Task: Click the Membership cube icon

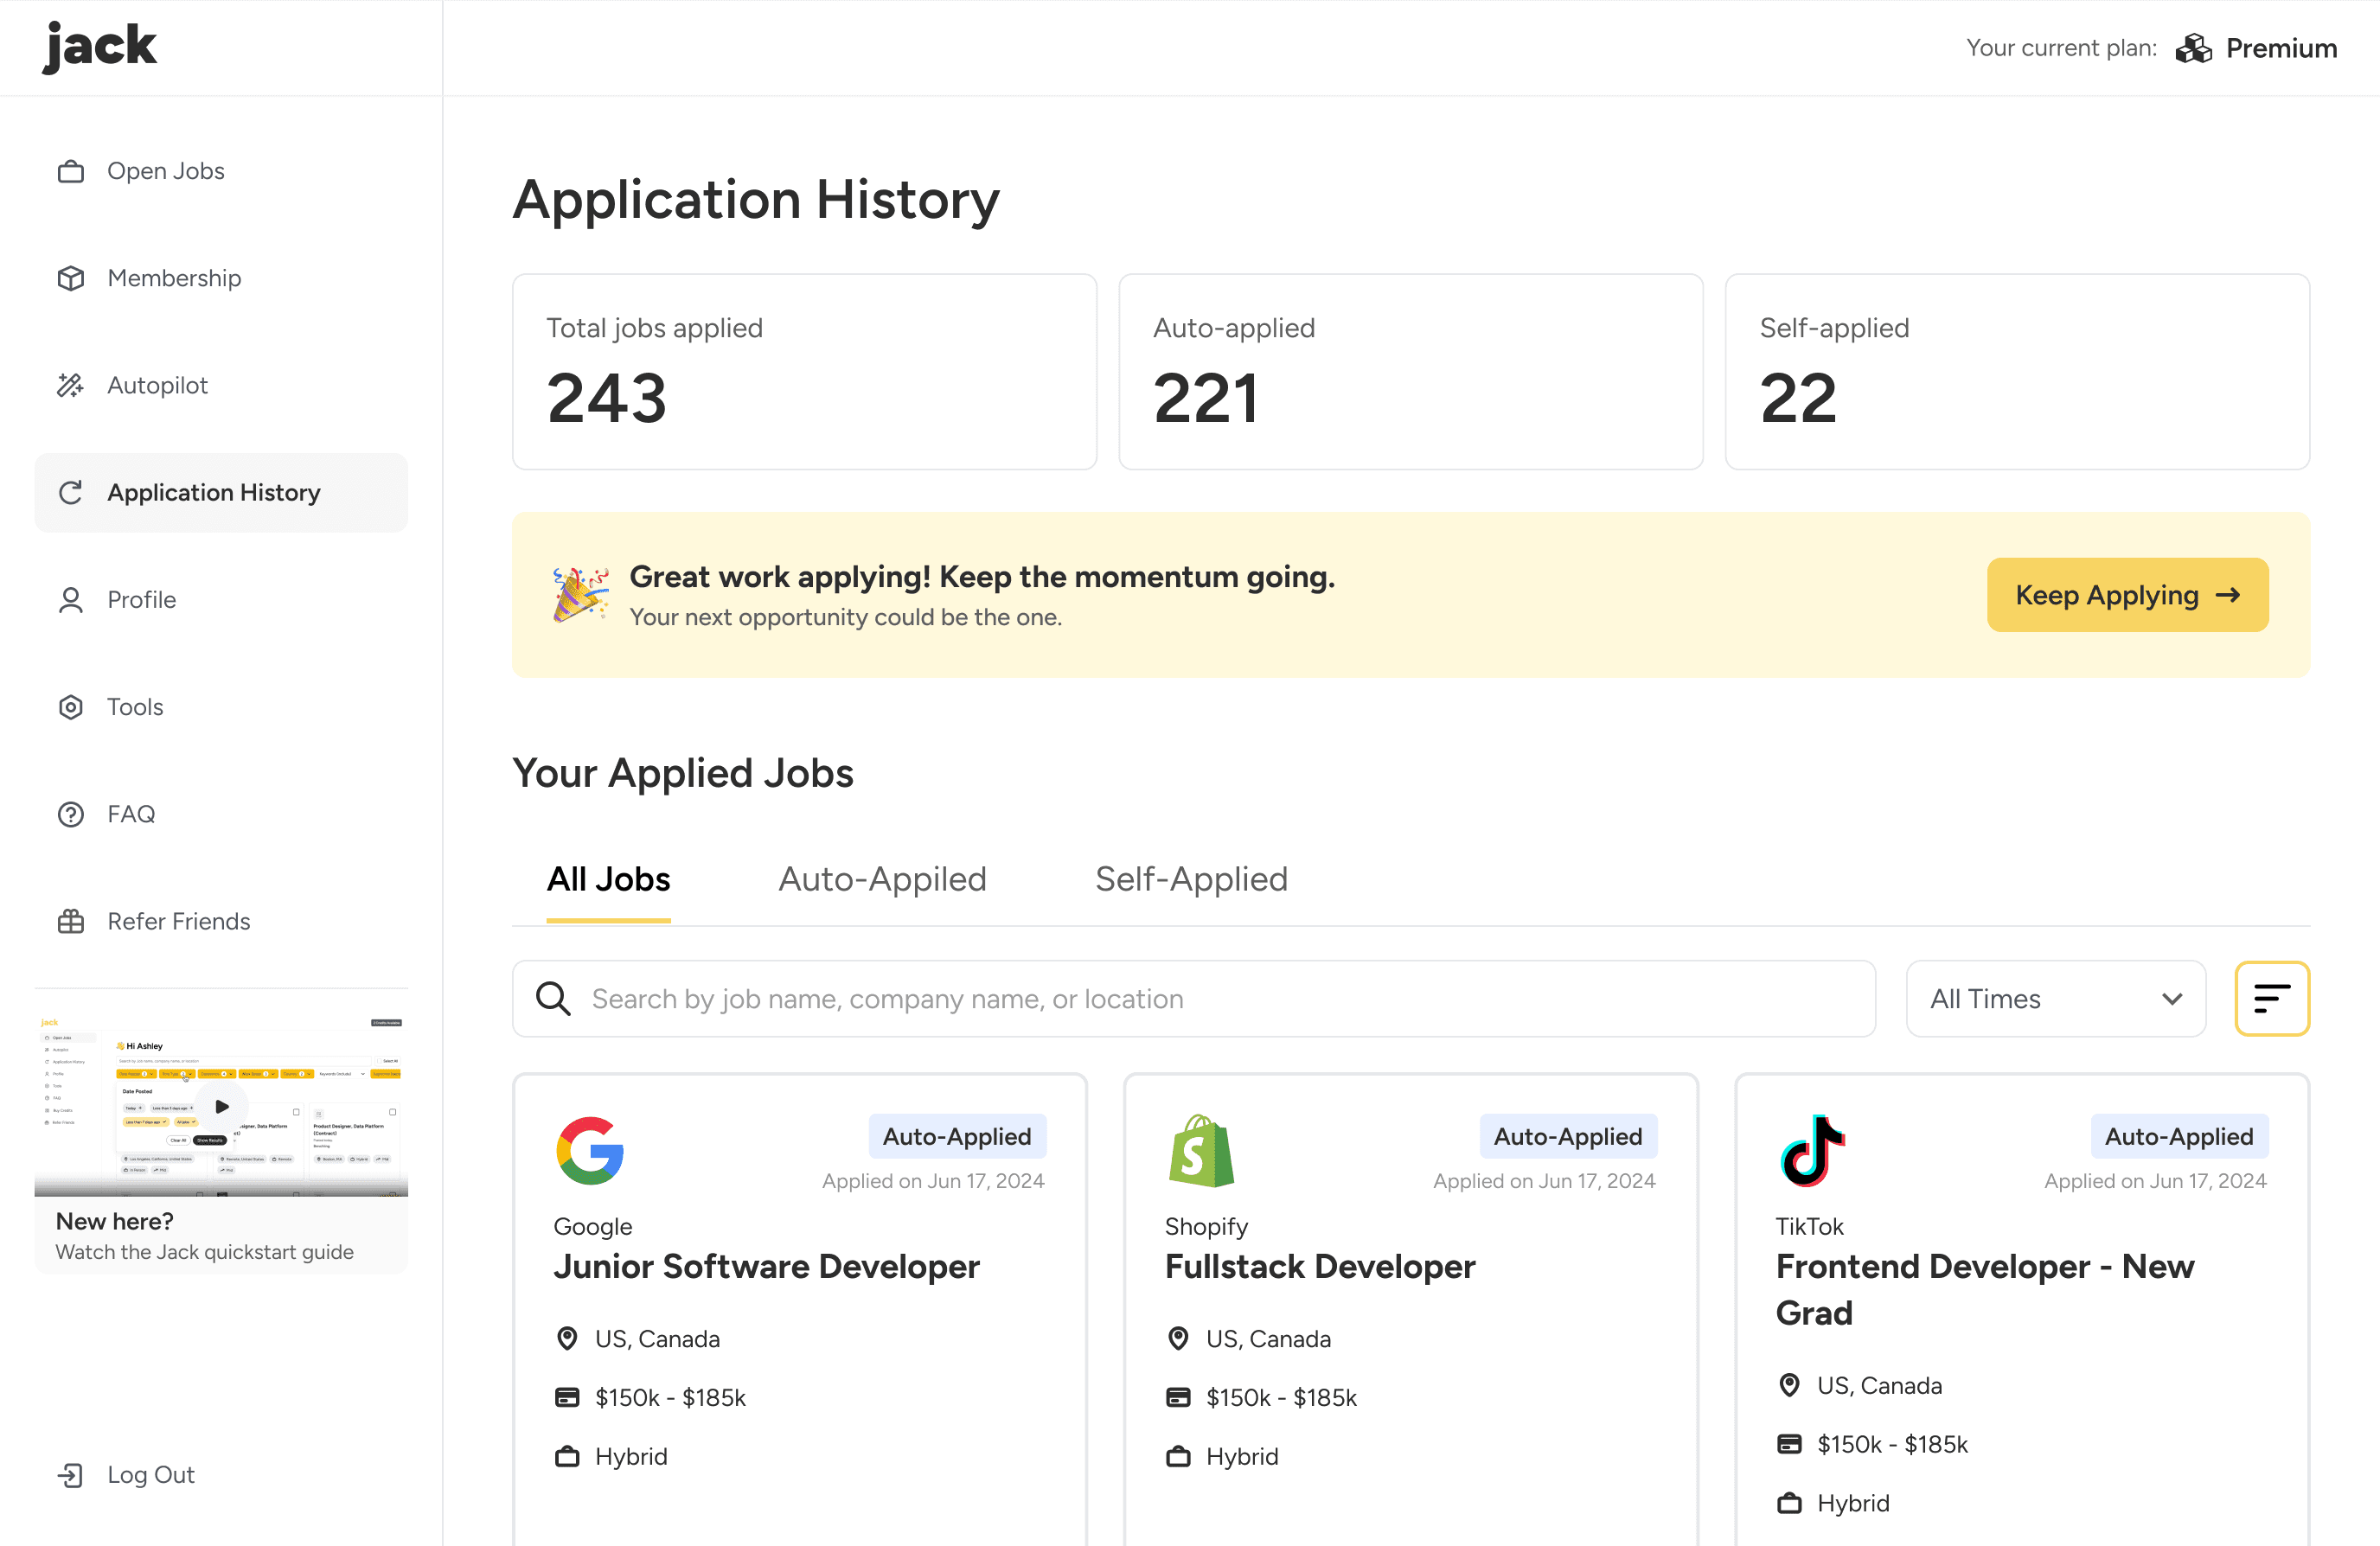Action: [70, 278]
